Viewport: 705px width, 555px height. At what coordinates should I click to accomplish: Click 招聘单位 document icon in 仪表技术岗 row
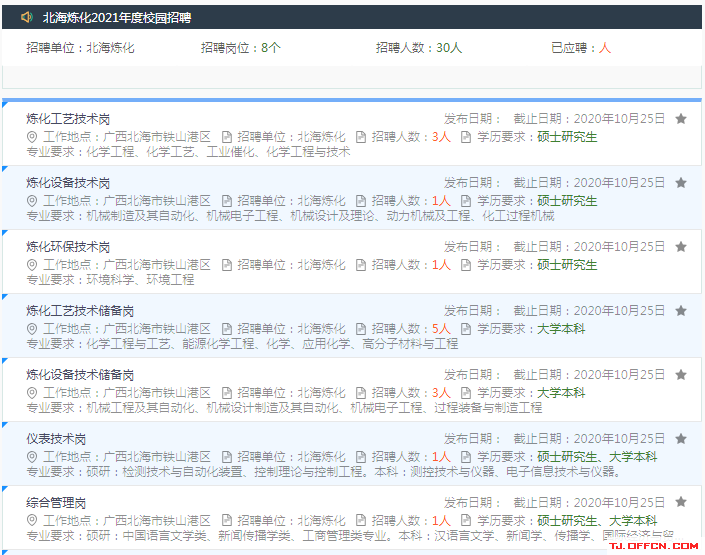(x=227, y=457)
